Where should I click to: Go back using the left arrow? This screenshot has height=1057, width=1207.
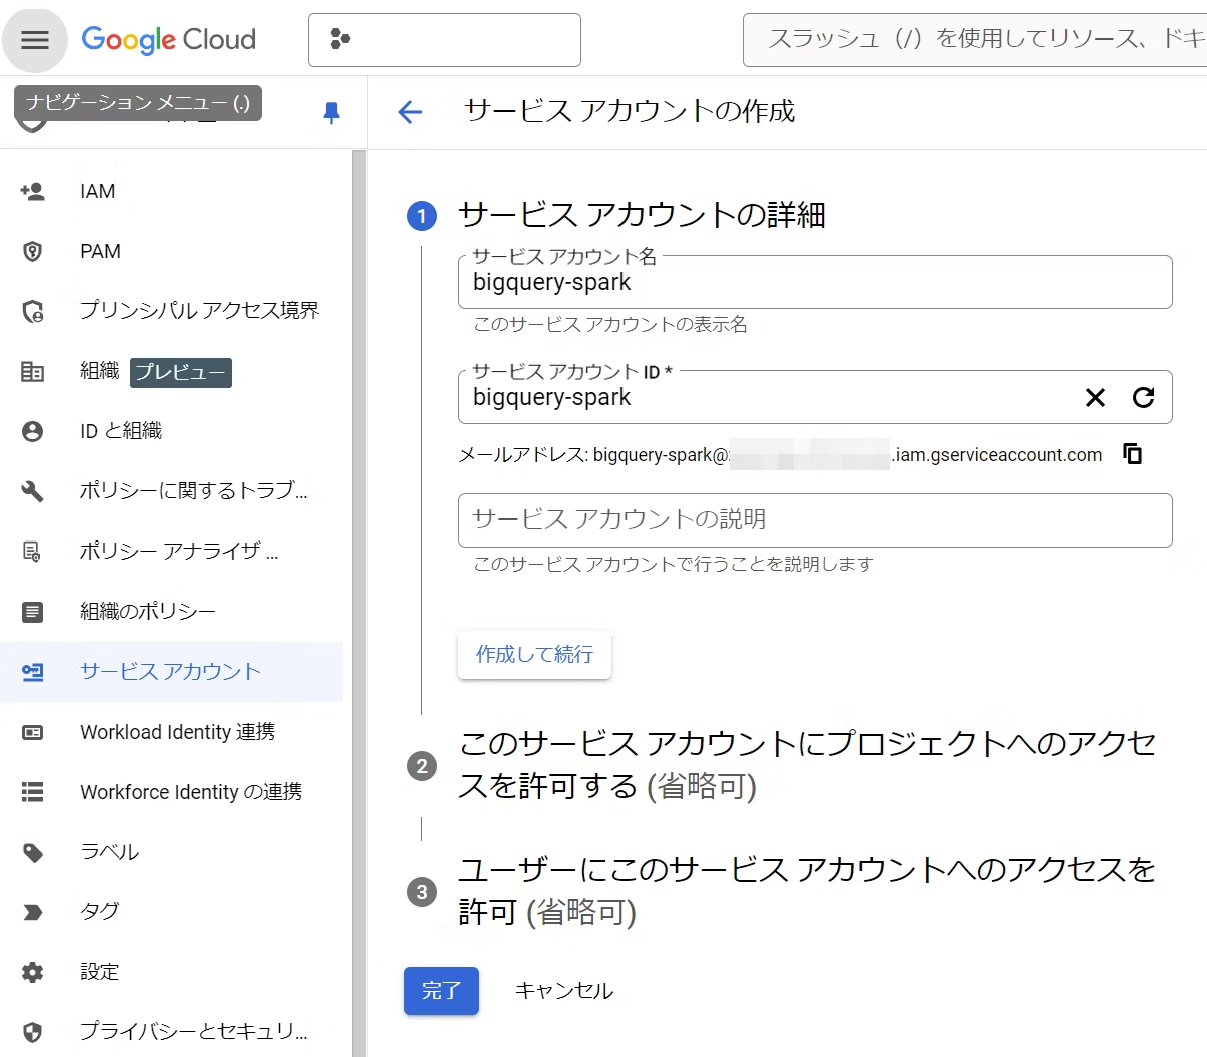410,112
